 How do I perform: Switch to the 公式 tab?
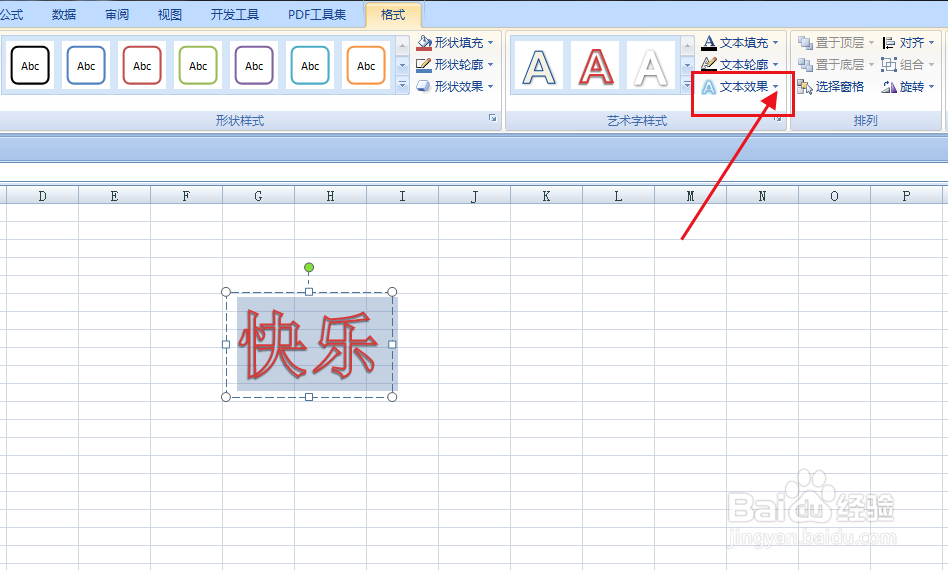11,15
